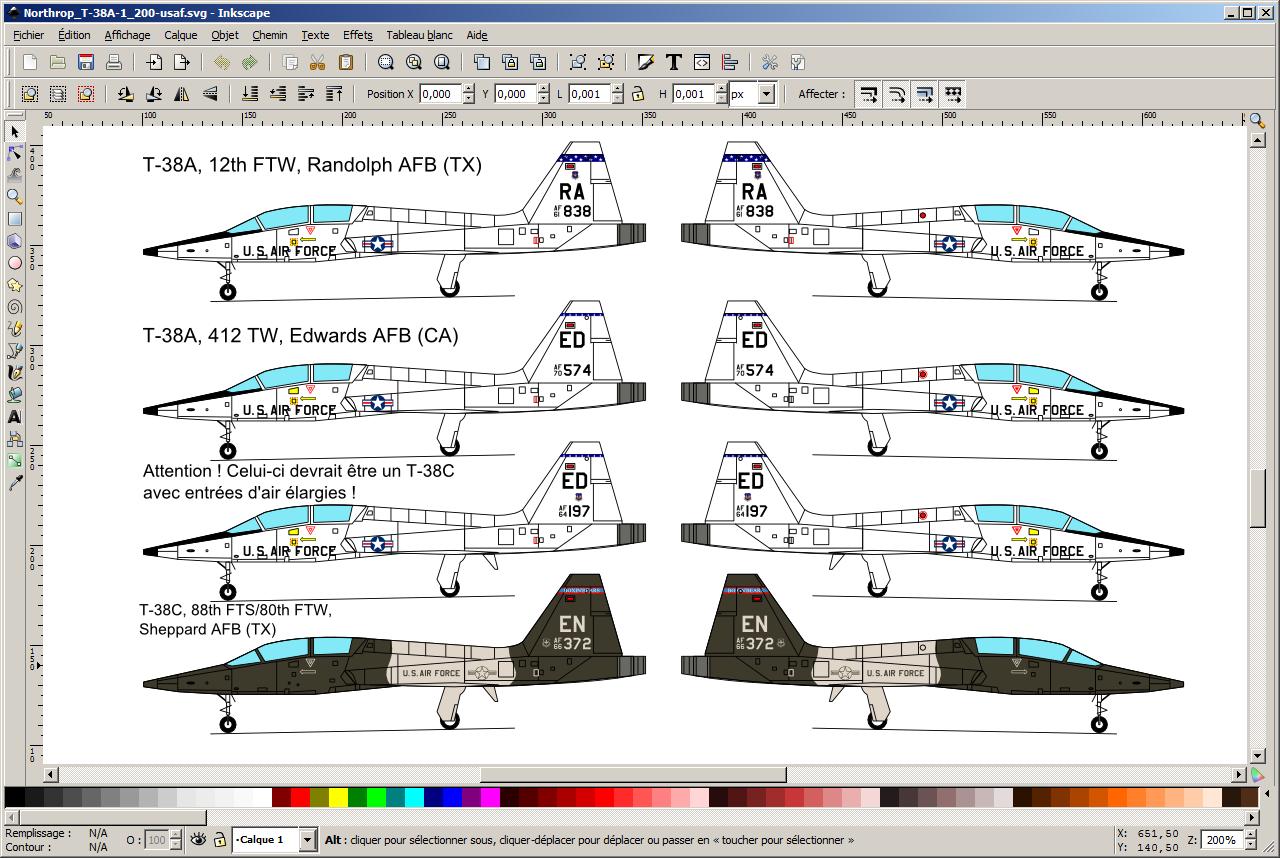Activate the eyedropper color picker tool
This screenshot has width=1280, height=858.
[15, 483]
